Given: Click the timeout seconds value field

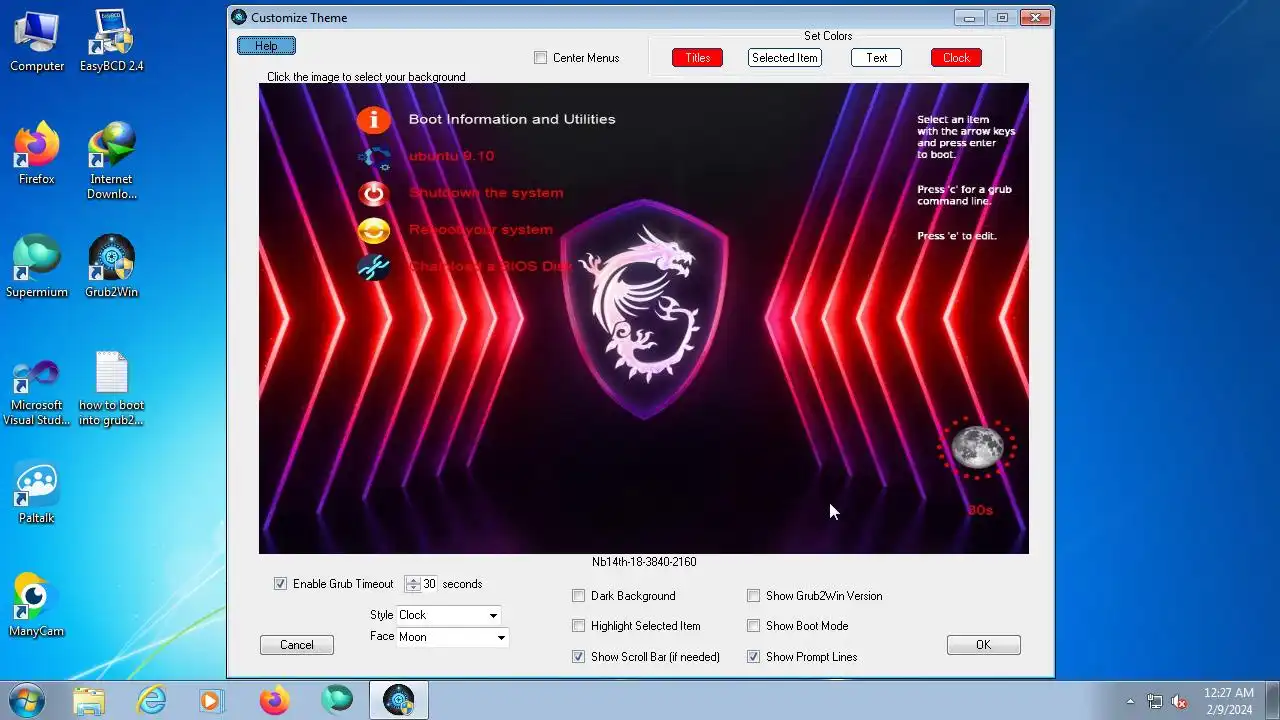Looking at the screenshot, I should (x=429, y=584).
